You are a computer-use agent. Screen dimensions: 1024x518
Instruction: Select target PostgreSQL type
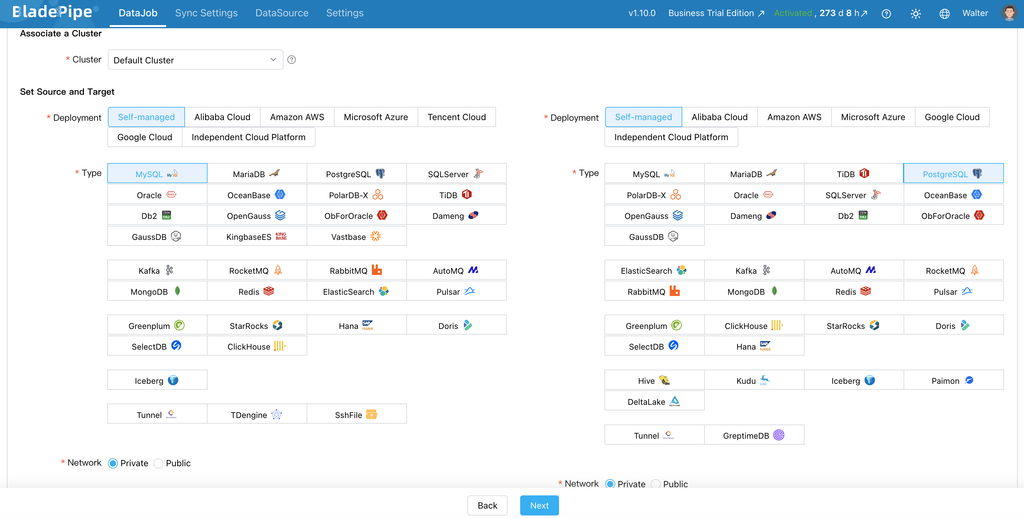click(x=953, y=174)
